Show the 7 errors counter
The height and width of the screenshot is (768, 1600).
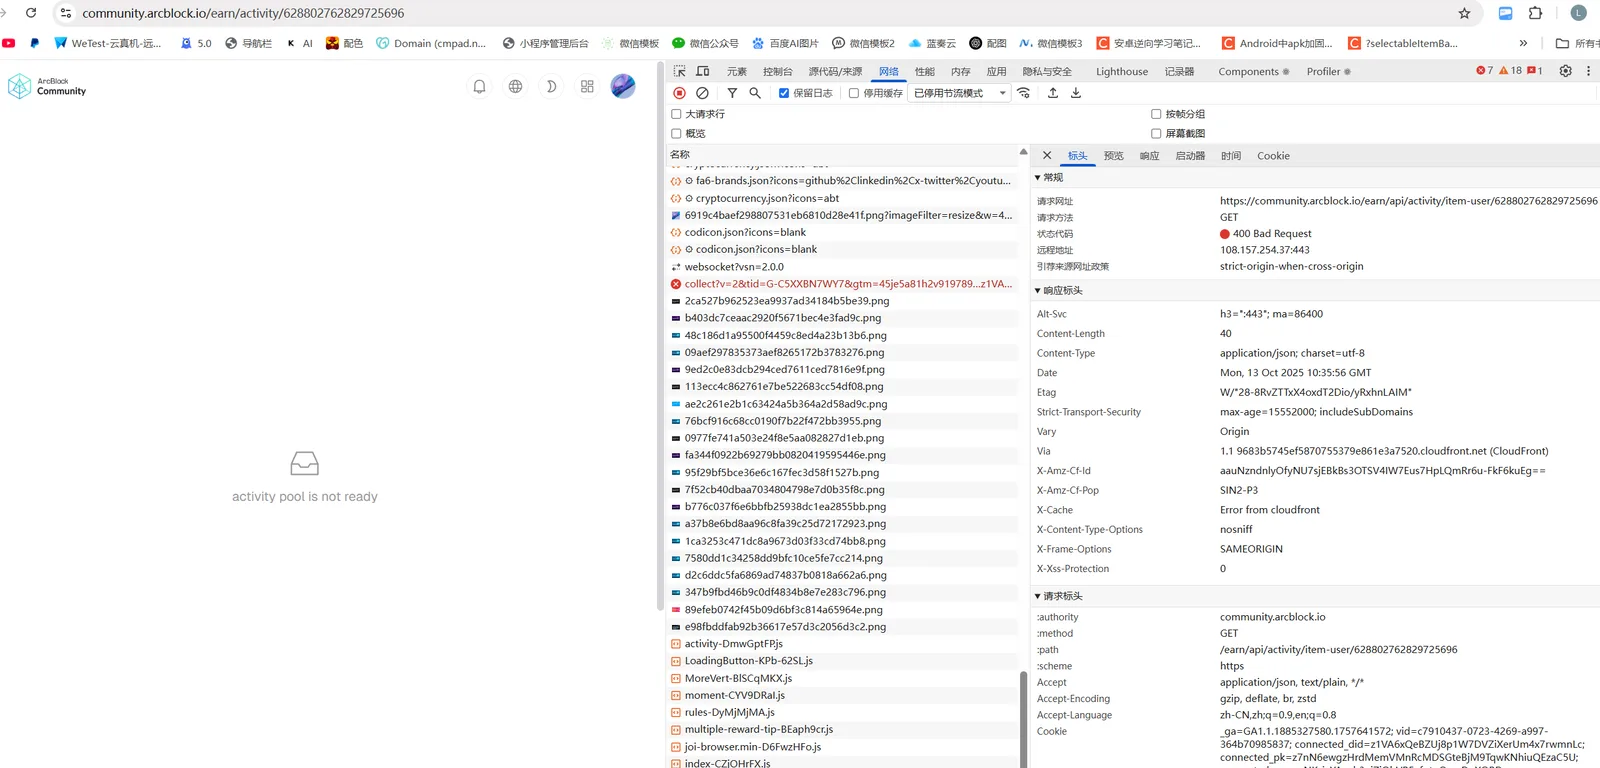click(x=1485, y=71)
